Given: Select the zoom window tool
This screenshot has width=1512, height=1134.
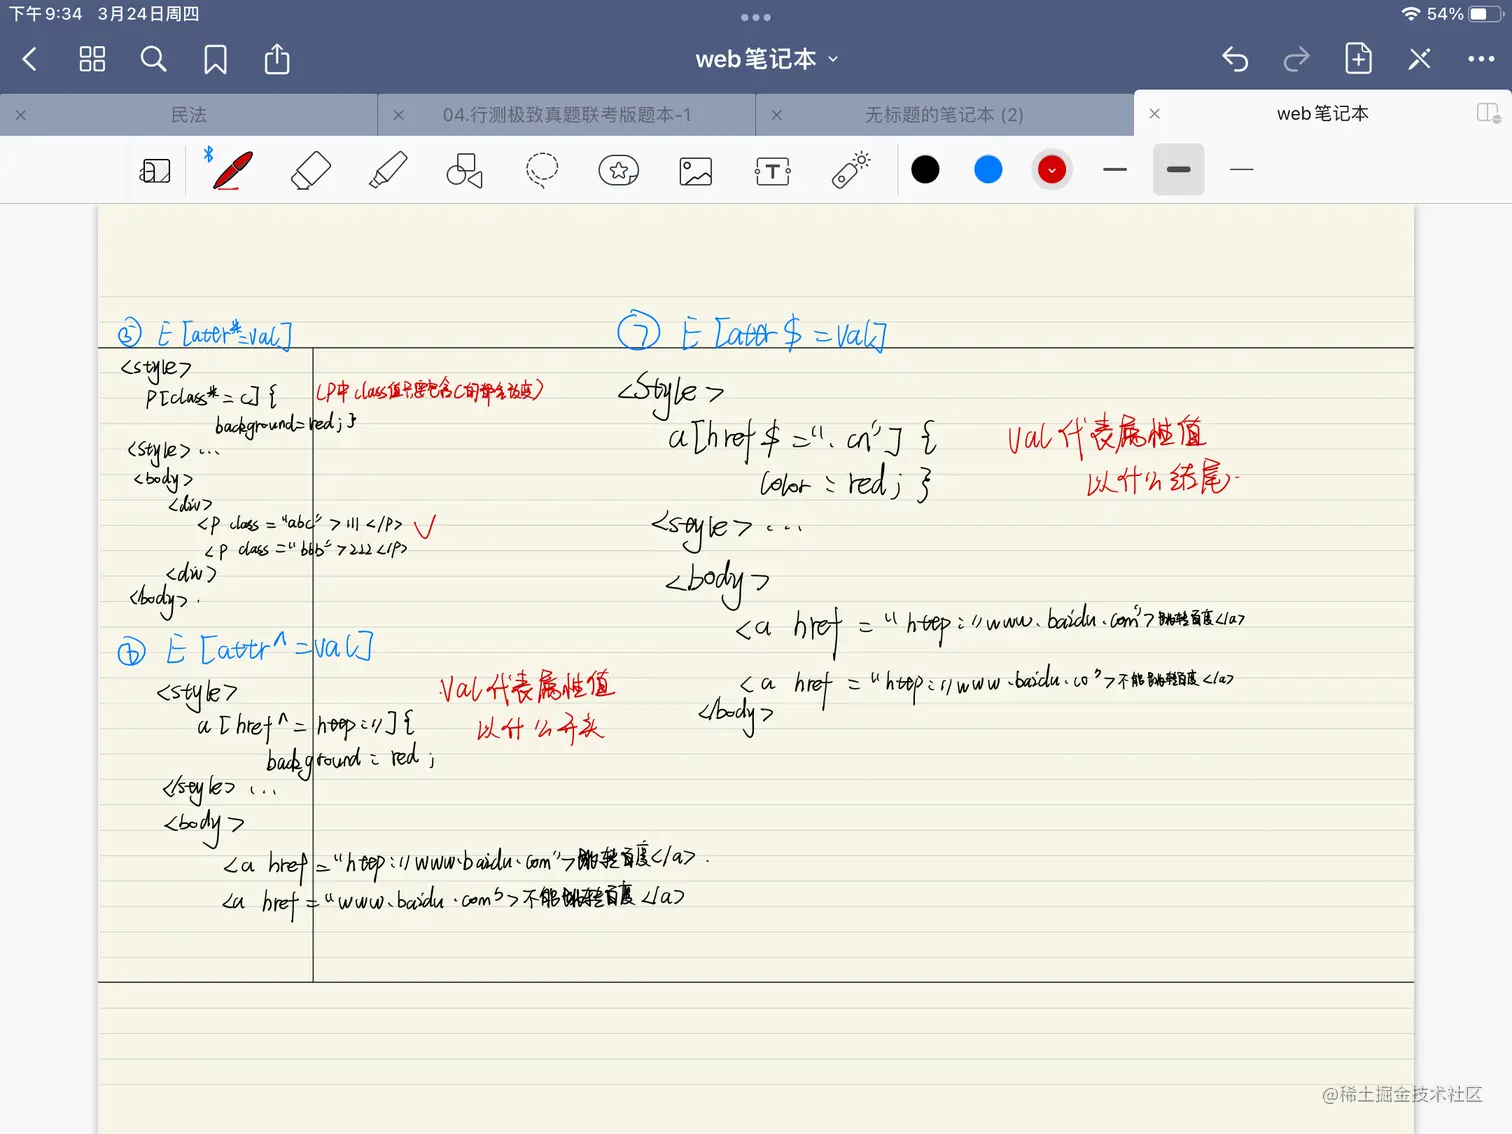Looking at the screenshot, I should tap(155, 171).
